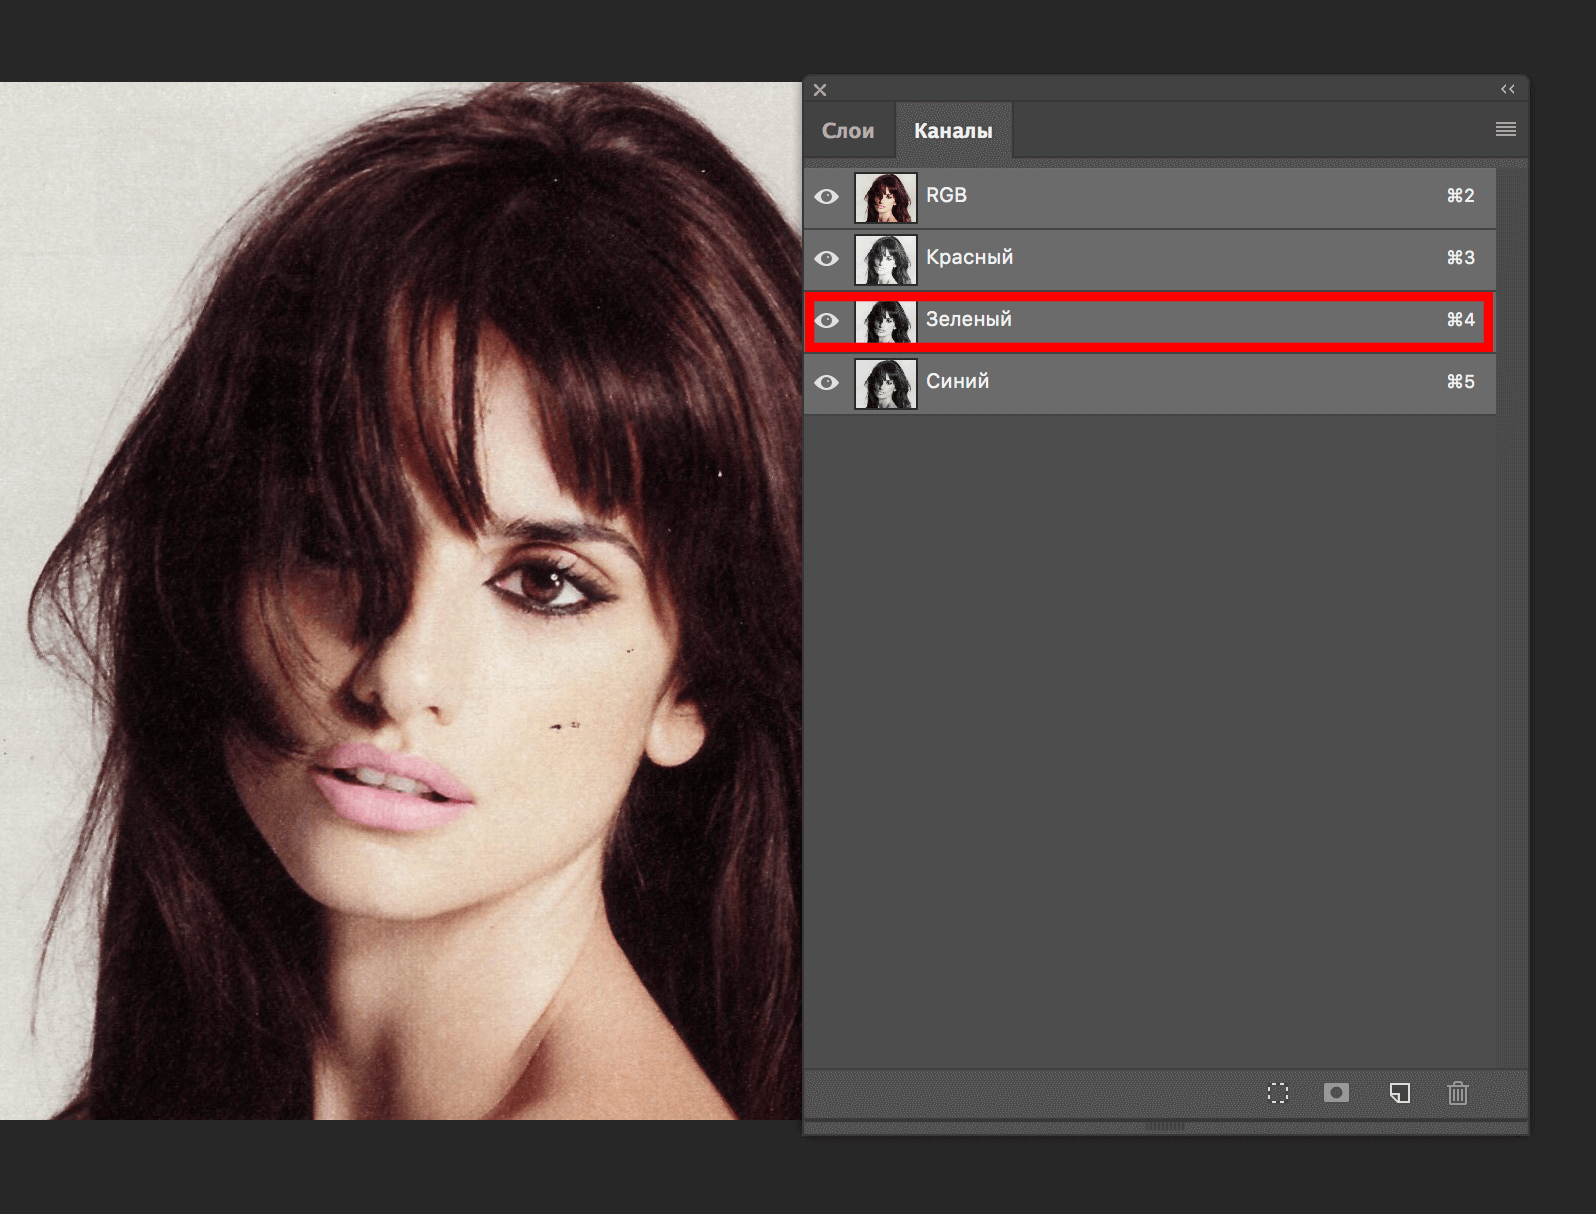Image resolution: width=1596 pixels, height=1214 pixels.
Task: Toggle visibility of Красный channel
Action: point(827,259)
